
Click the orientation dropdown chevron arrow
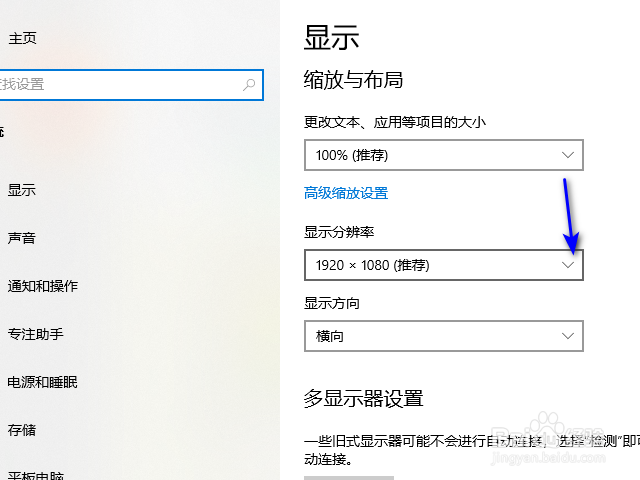(x=568, y=336)
